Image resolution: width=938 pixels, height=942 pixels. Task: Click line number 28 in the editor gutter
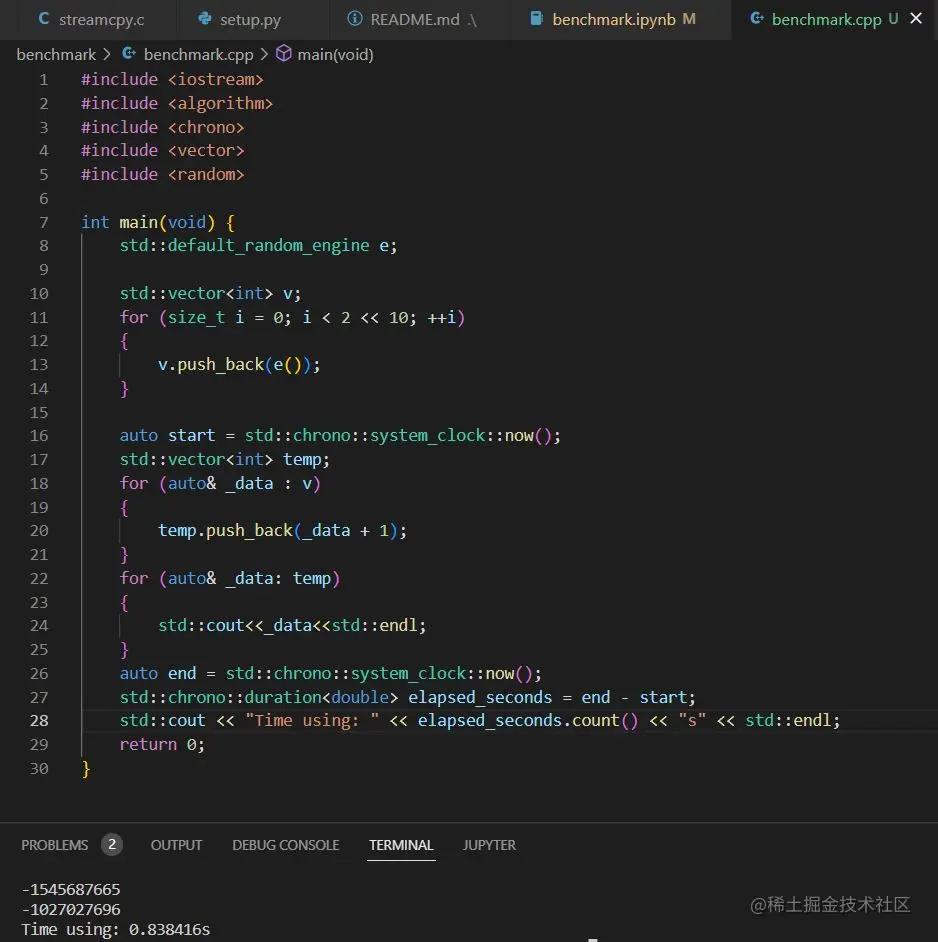(39, 720)
